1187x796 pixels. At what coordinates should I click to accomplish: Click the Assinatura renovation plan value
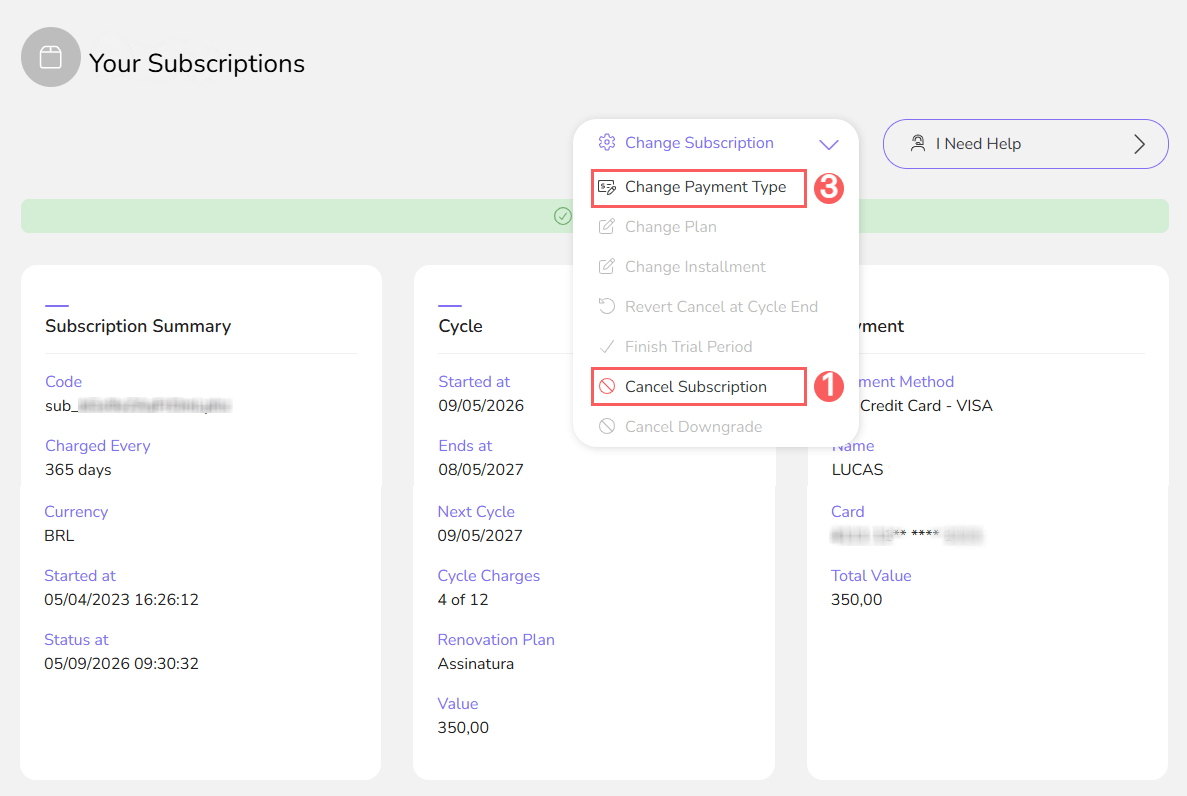coord(475,664)
